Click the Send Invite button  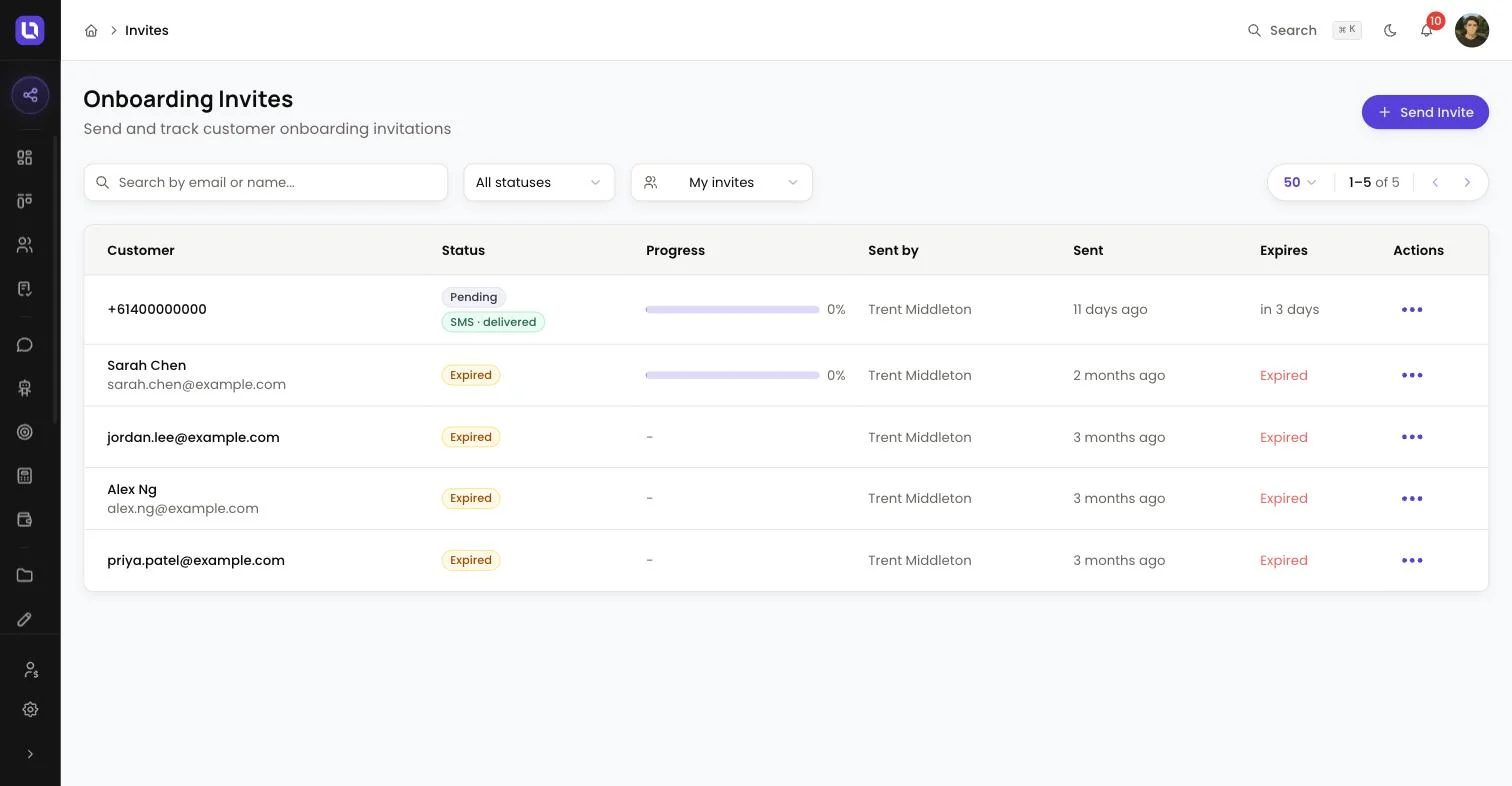point(1425,112)
